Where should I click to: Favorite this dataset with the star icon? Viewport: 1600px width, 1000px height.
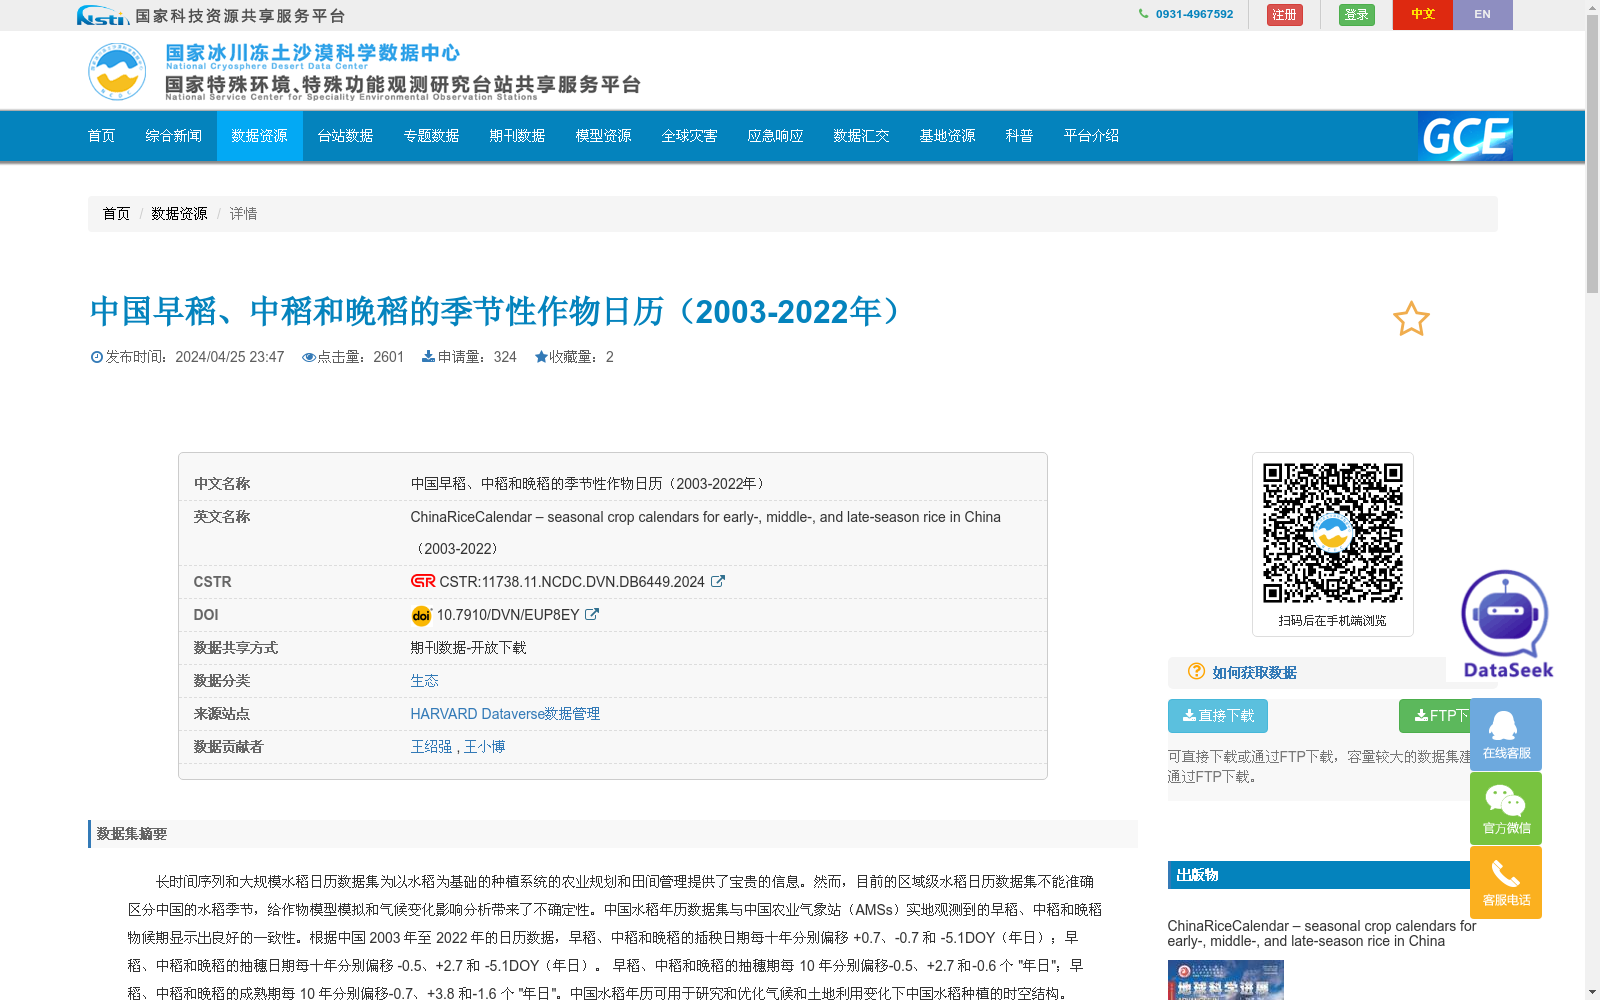pos(1411,319)
